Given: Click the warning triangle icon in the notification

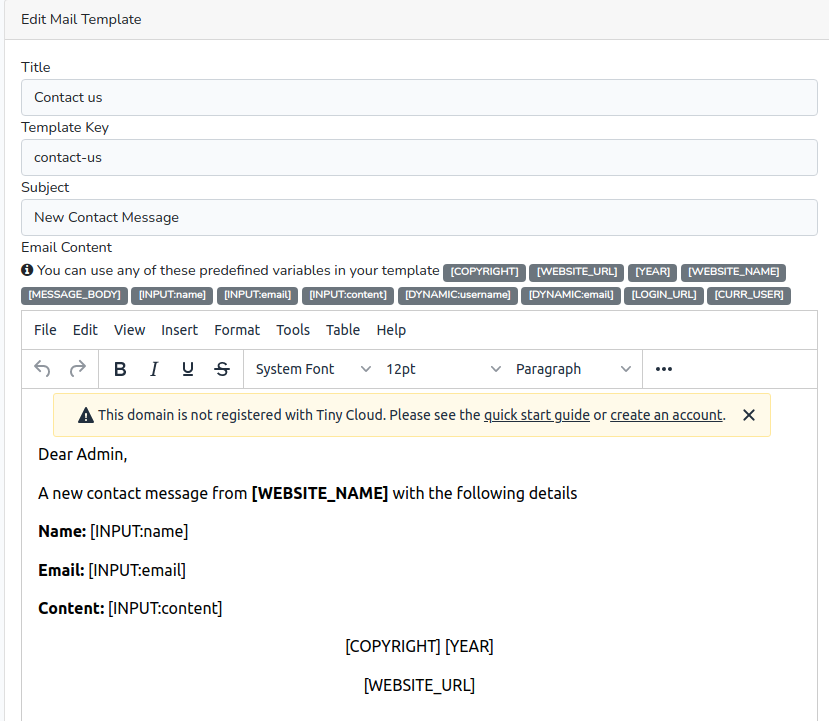Looking at the screenshot, I should 86,414.
